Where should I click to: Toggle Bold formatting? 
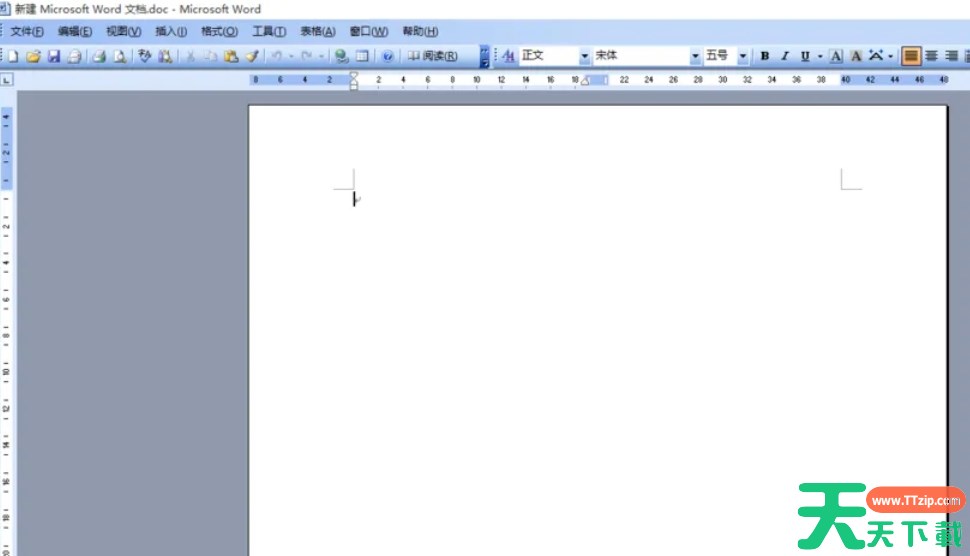(765, 56)
